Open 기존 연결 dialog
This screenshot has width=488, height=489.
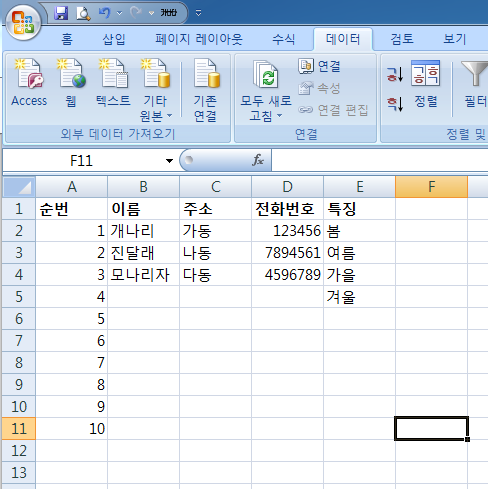[x=206, y=90]
